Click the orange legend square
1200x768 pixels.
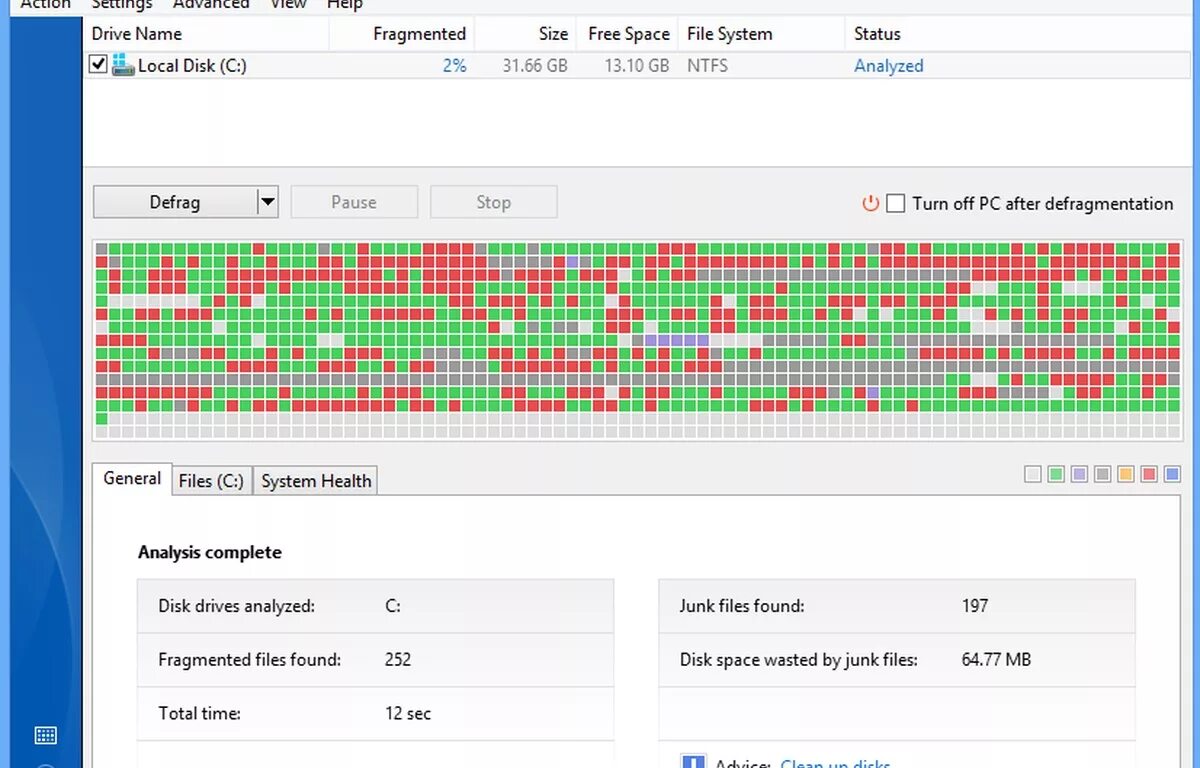click(x=1126, y=474)
